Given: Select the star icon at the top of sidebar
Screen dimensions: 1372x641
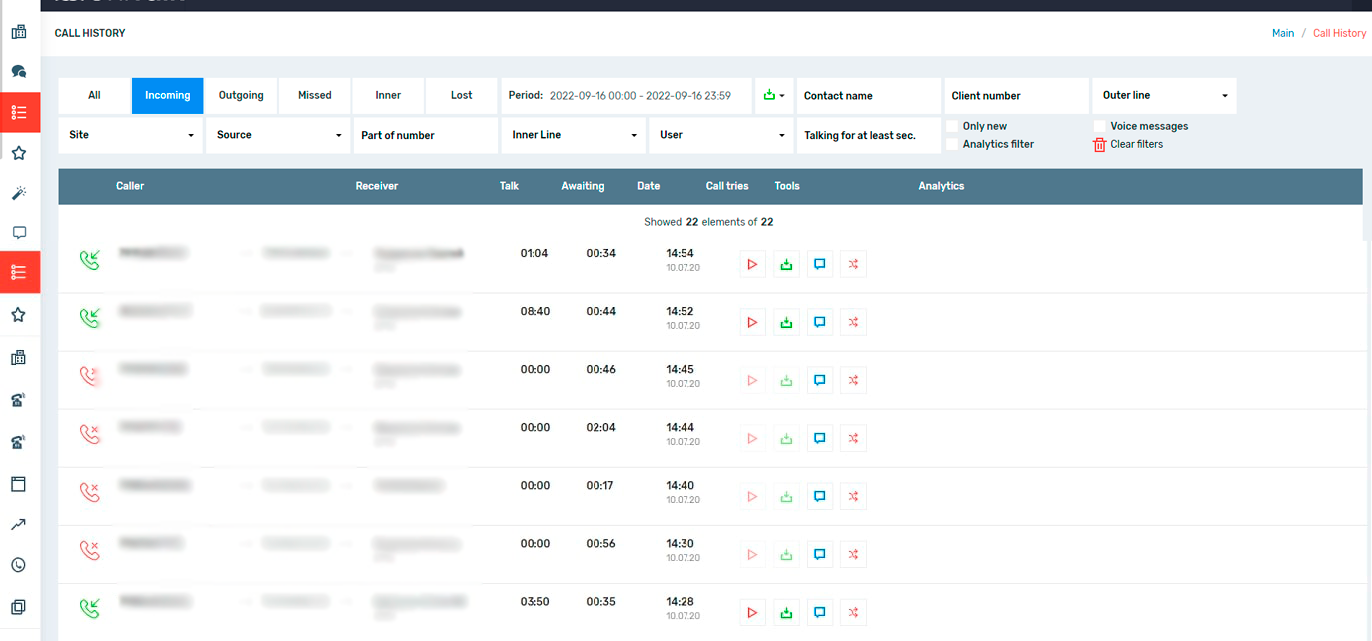Looking at the screenshot, I should coord(18,152).
